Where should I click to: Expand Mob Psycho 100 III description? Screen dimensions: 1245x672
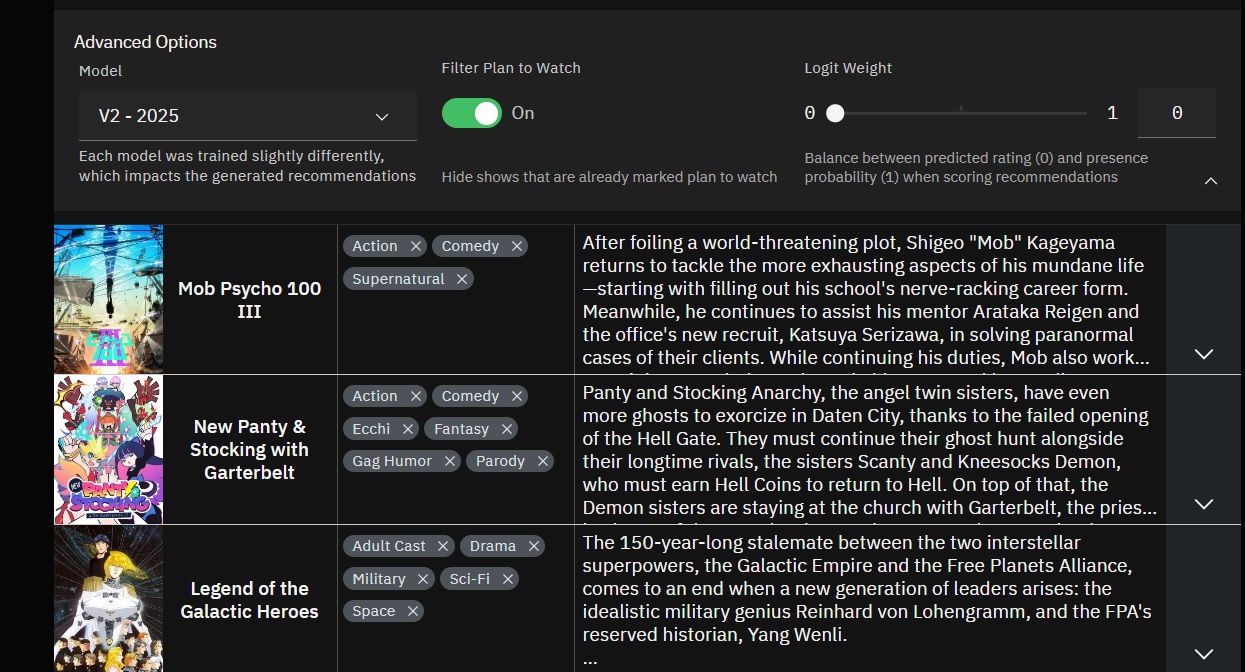tap(1204, 354)
